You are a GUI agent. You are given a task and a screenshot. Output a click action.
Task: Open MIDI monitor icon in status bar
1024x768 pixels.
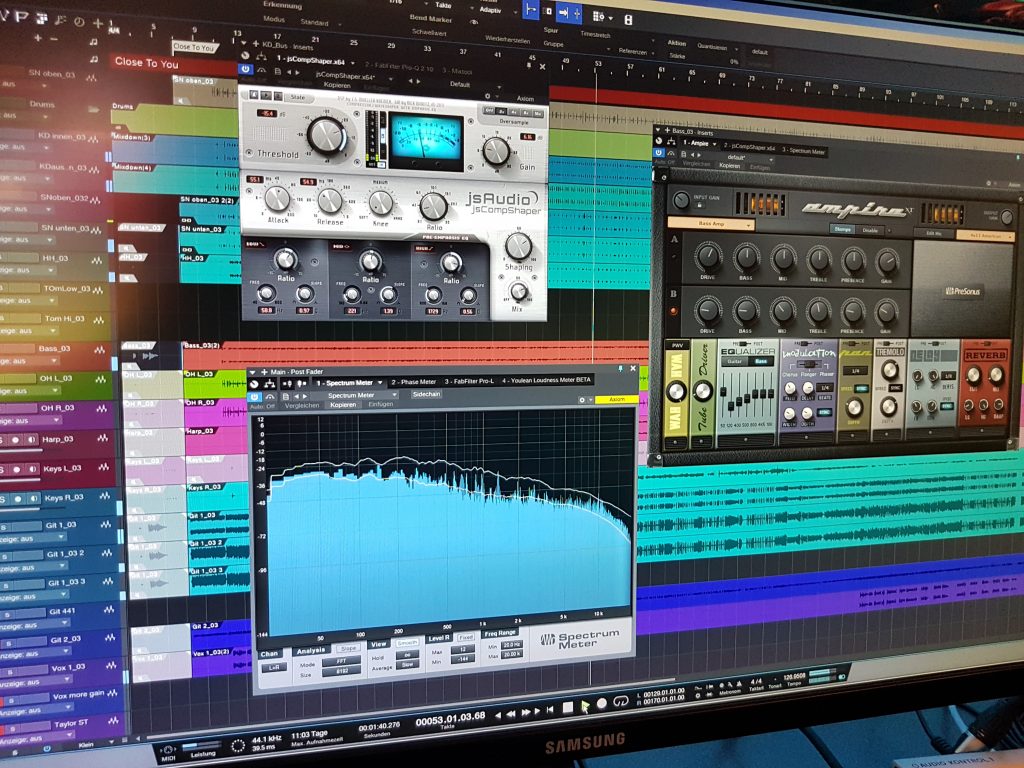point(168,750)
